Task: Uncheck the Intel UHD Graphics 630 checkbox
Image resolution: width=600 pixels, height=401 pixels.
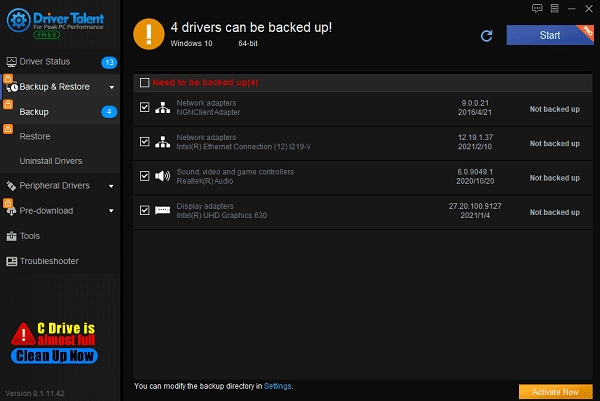Action: pyautogui.click(x=145, y=210)
